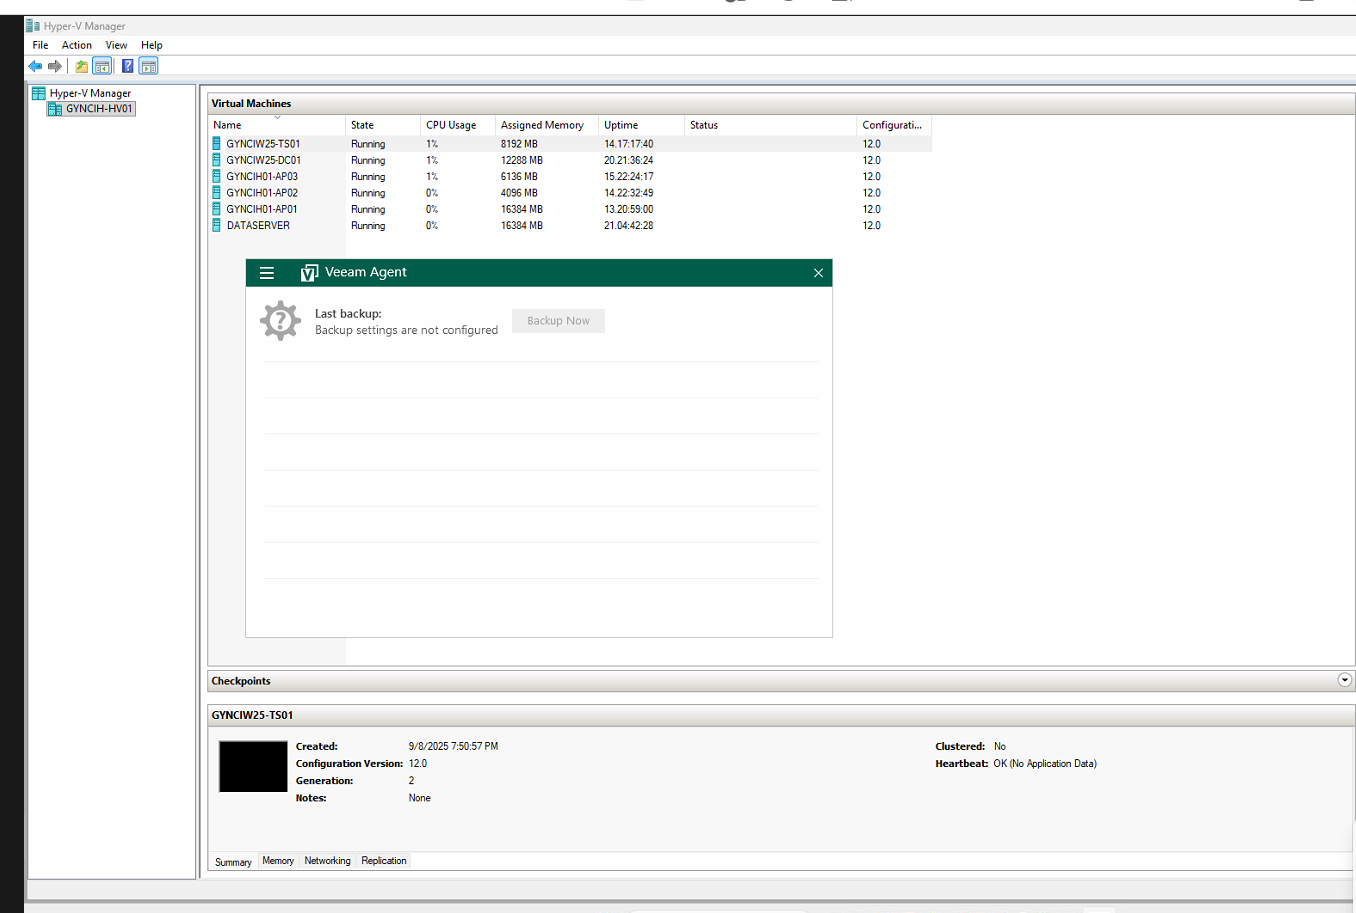Switch to the Summary tab
Image resolution: width=1356 pixels, height=913 pixels.
(233, 862)
